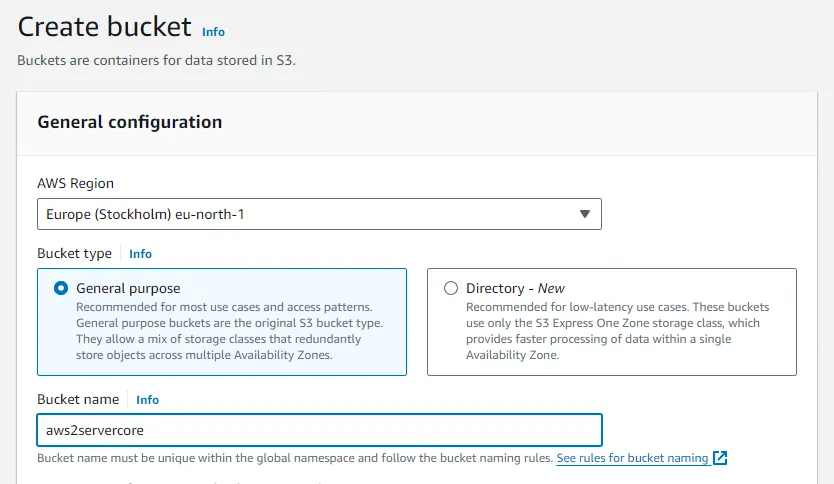Image resolution: width=834 pixels, height=484 pixels.
Task: Click the Bucket type field label
Action: click(74, 254)
